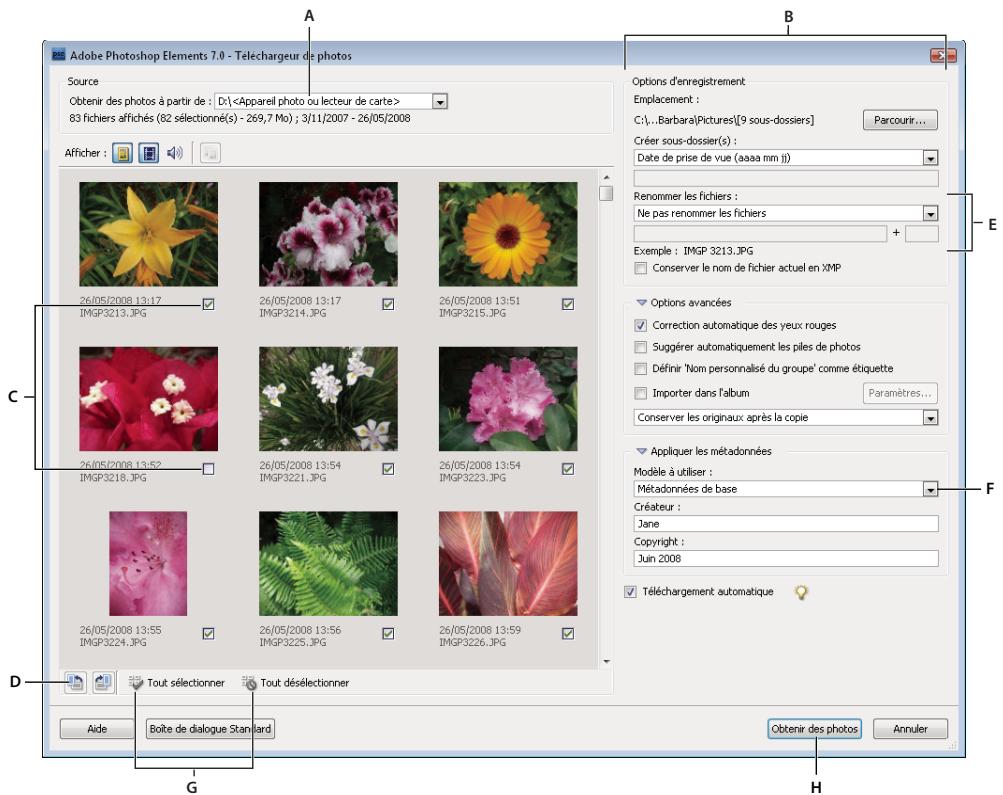
Task: Click the thumbnail list scrollbar handle
Action: click(606, 193)
